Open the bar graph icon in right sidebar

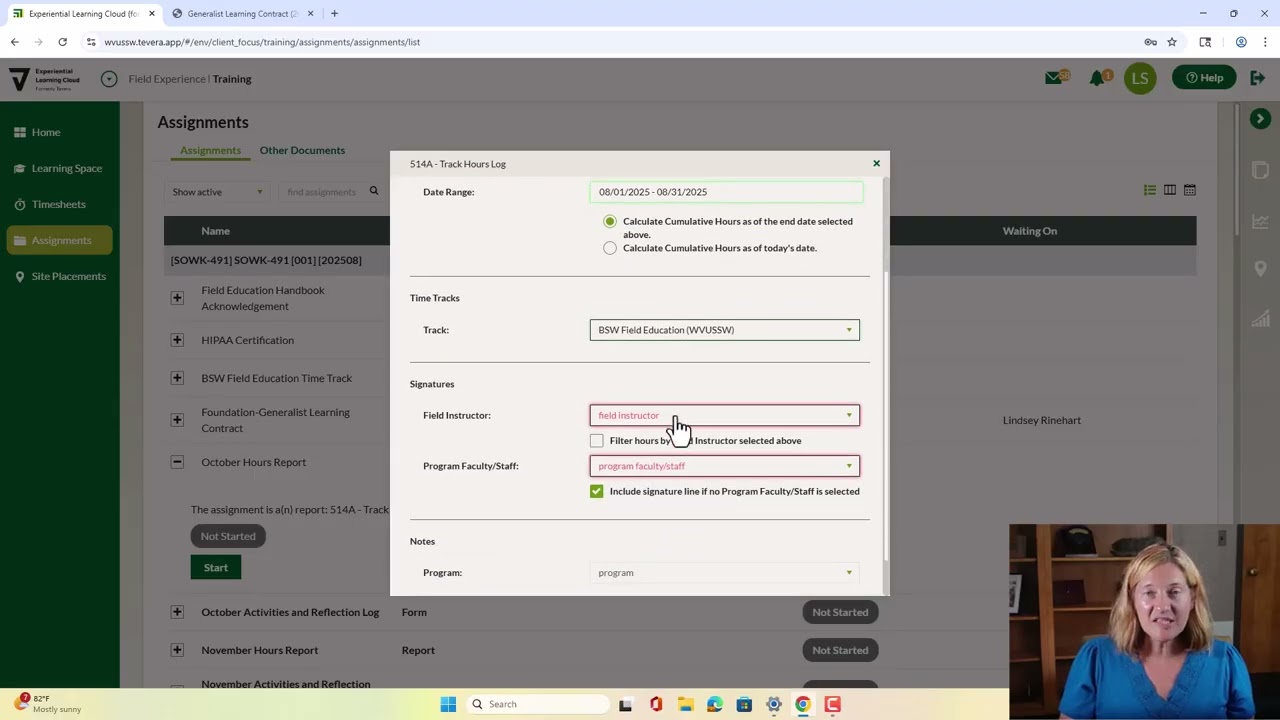click(1260, 318)
